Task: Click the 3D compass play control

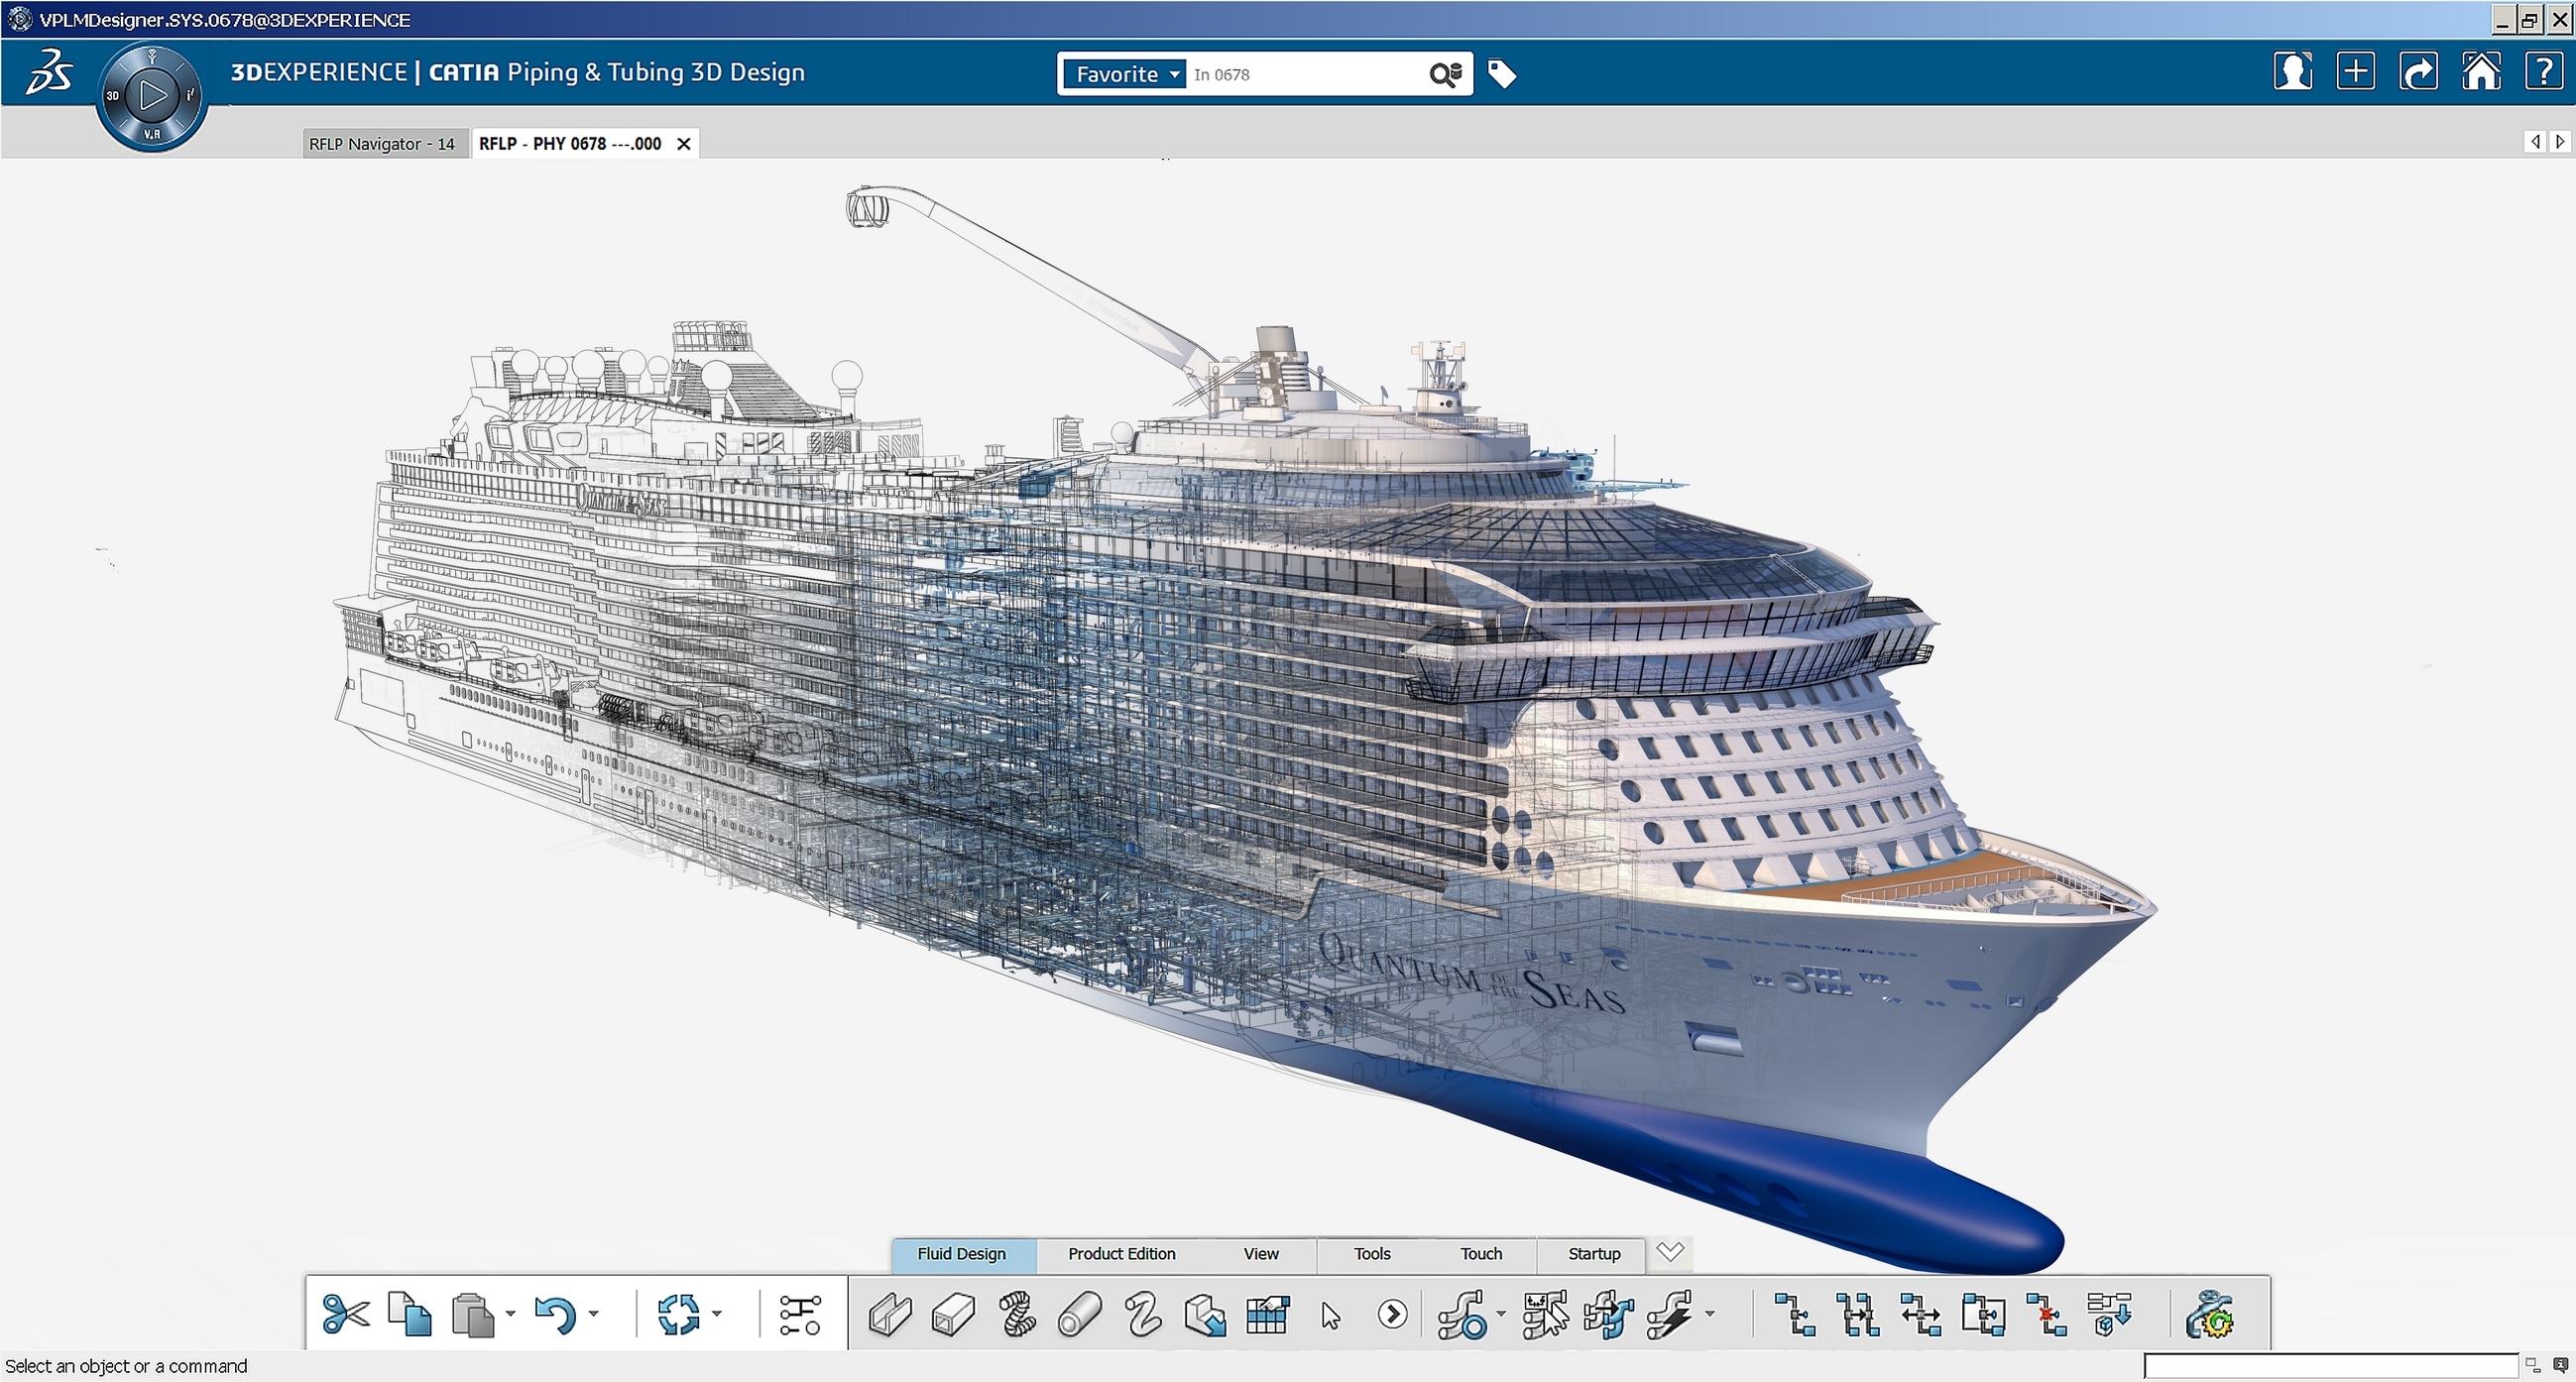Action: pyautogui.click(x=152, y=95)
